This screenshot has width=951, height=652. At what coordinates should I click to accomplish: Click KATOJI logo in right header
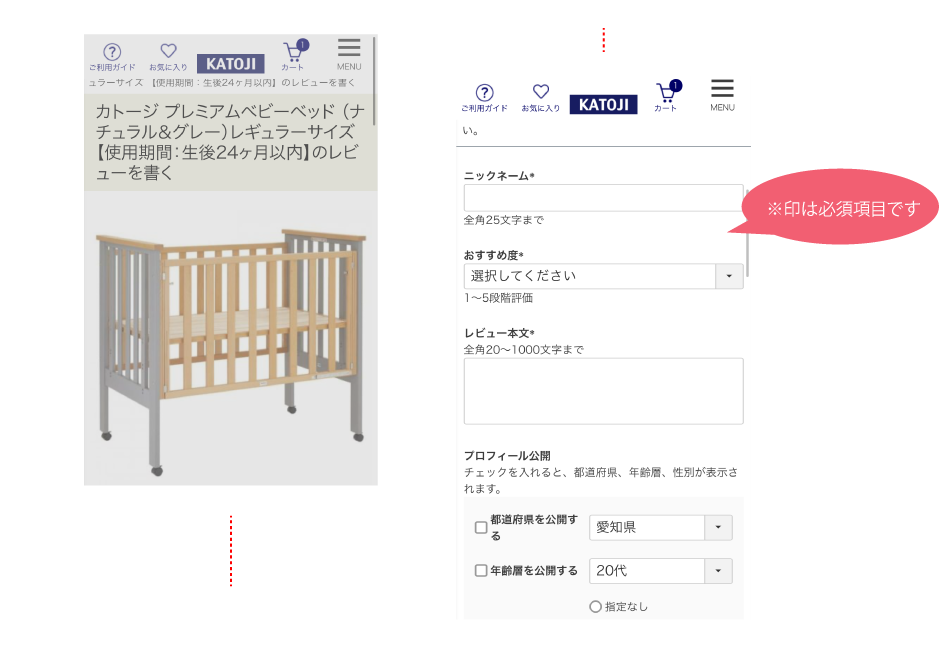[603, 104]
